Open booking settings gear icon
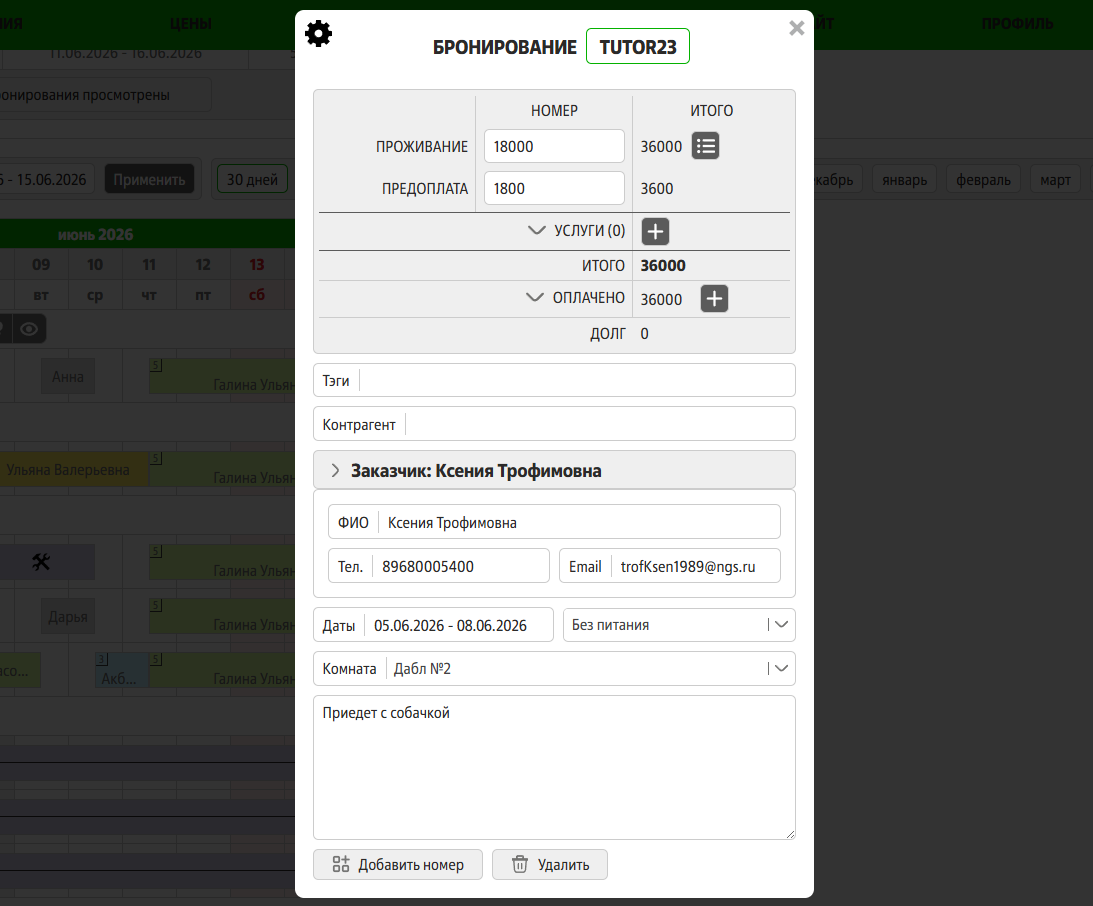The width and height of the screenshot is (1093, 906). click(319, 33)
